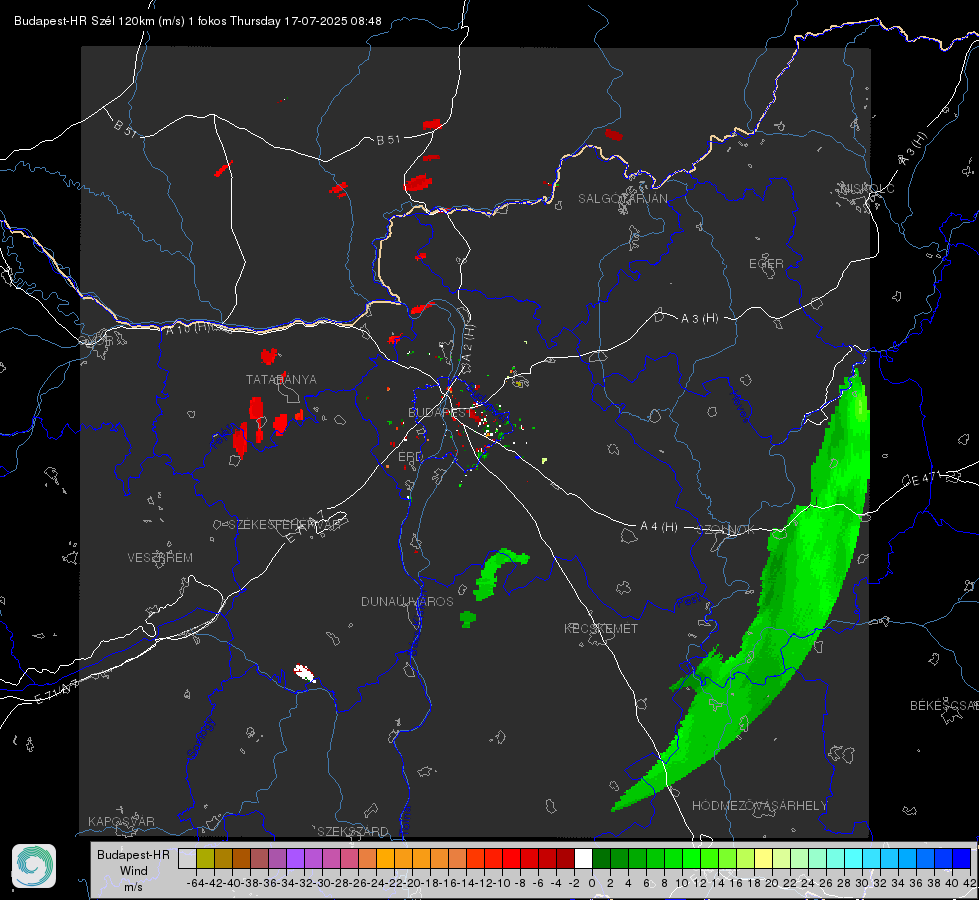Image resolution: width=979 pixels, height=900 pixels.
Task: Select the KECSKEMÉT city label
Action: pos(601,628)
